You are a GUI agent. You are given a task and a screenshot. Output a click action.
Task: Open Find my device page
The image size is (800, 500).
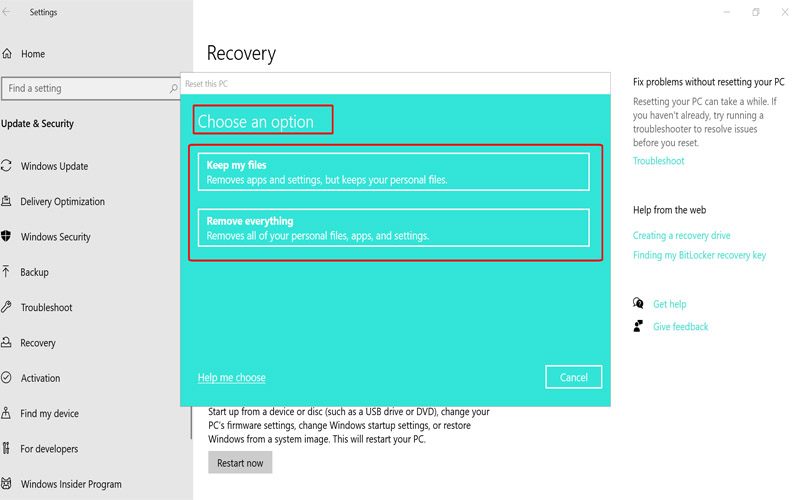[x=49, y=413]
